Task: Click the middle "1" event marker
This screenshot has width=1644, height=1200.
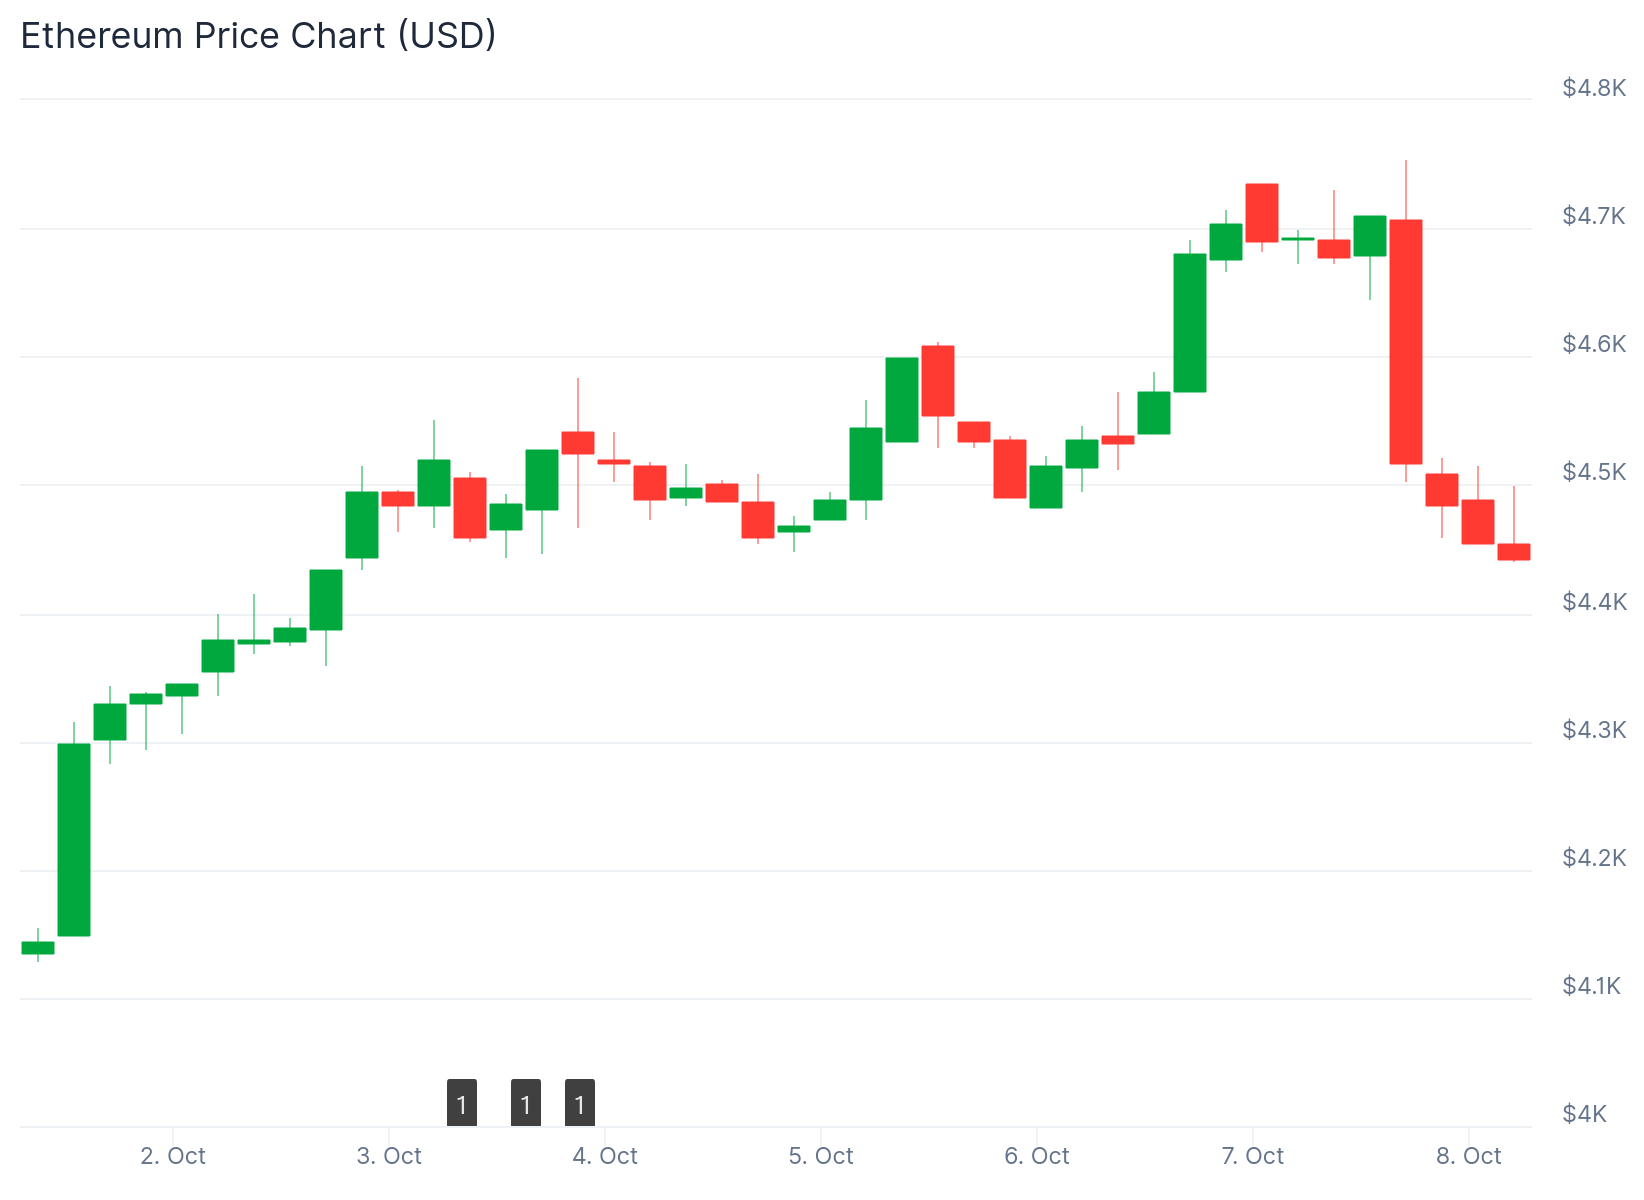Action: (x=526, y=1103)
